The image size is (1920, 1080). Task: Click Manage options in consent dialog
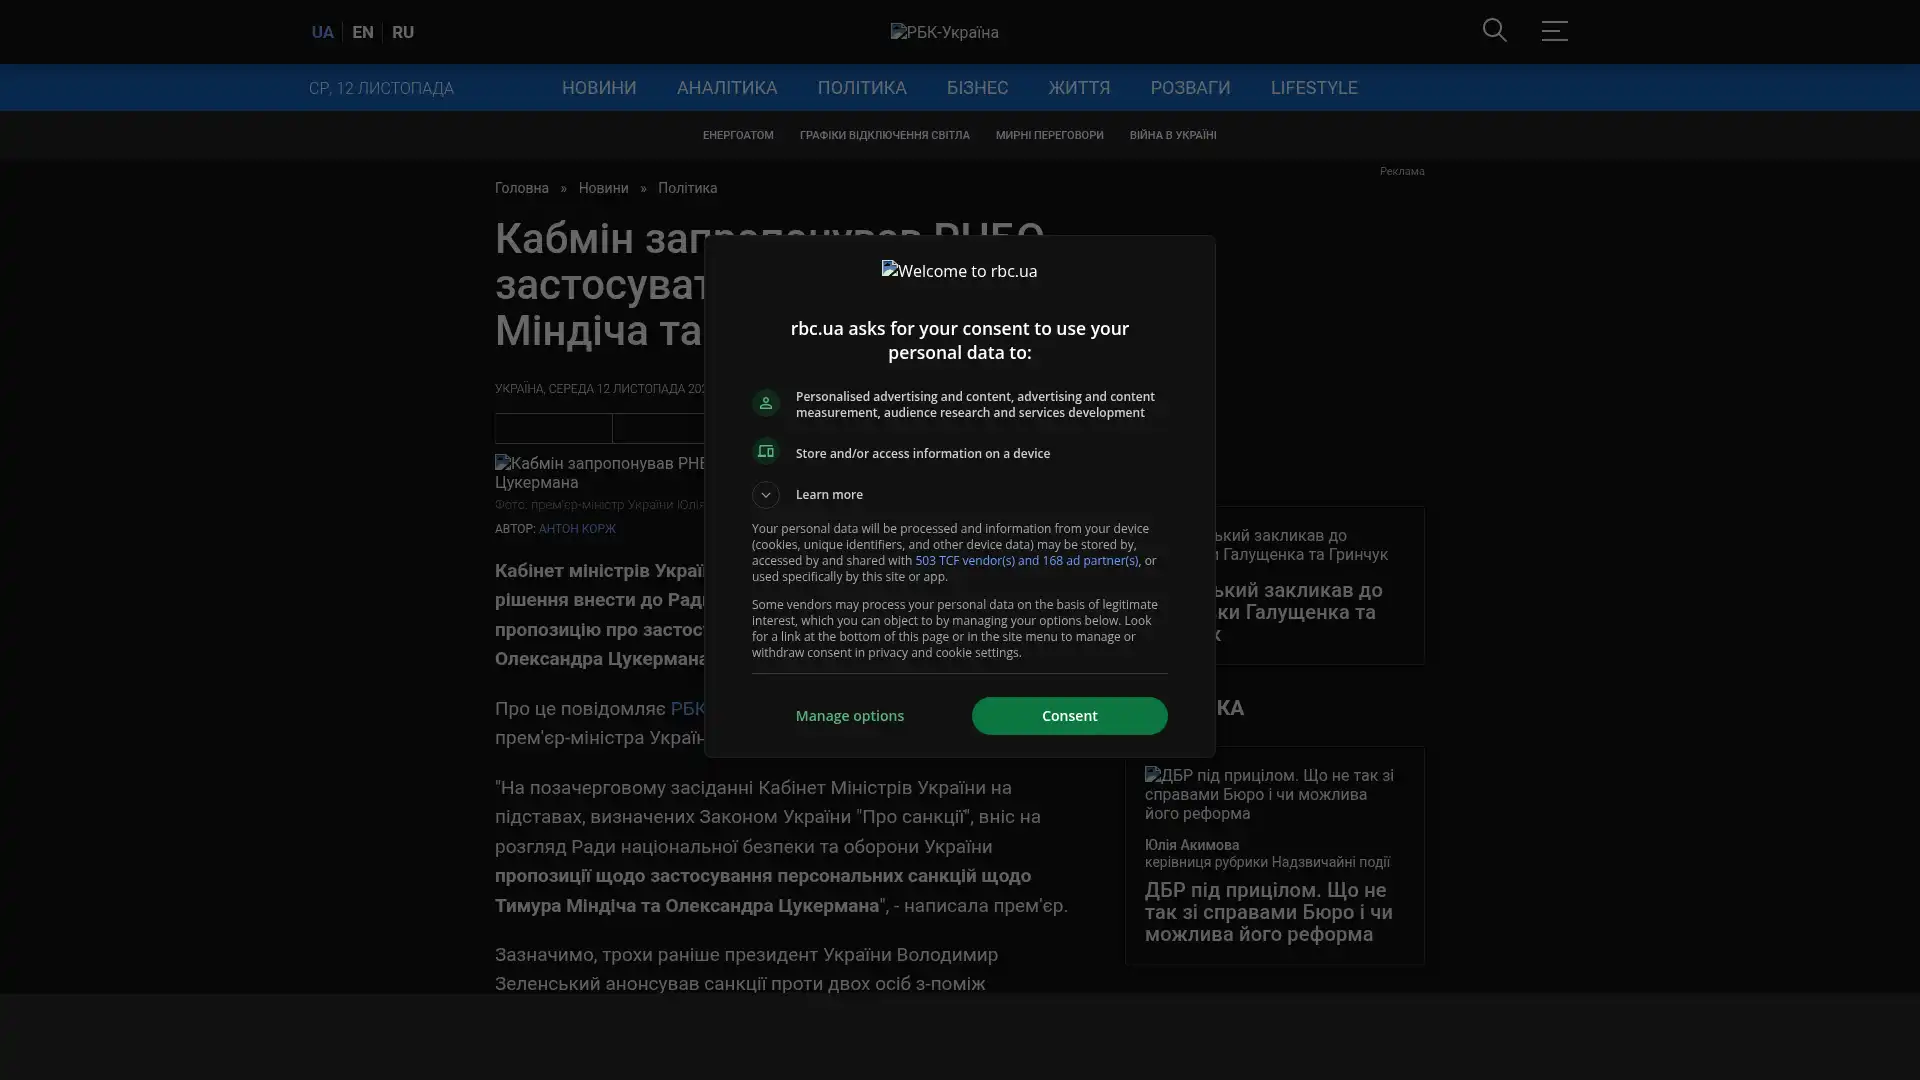(849, 716)
